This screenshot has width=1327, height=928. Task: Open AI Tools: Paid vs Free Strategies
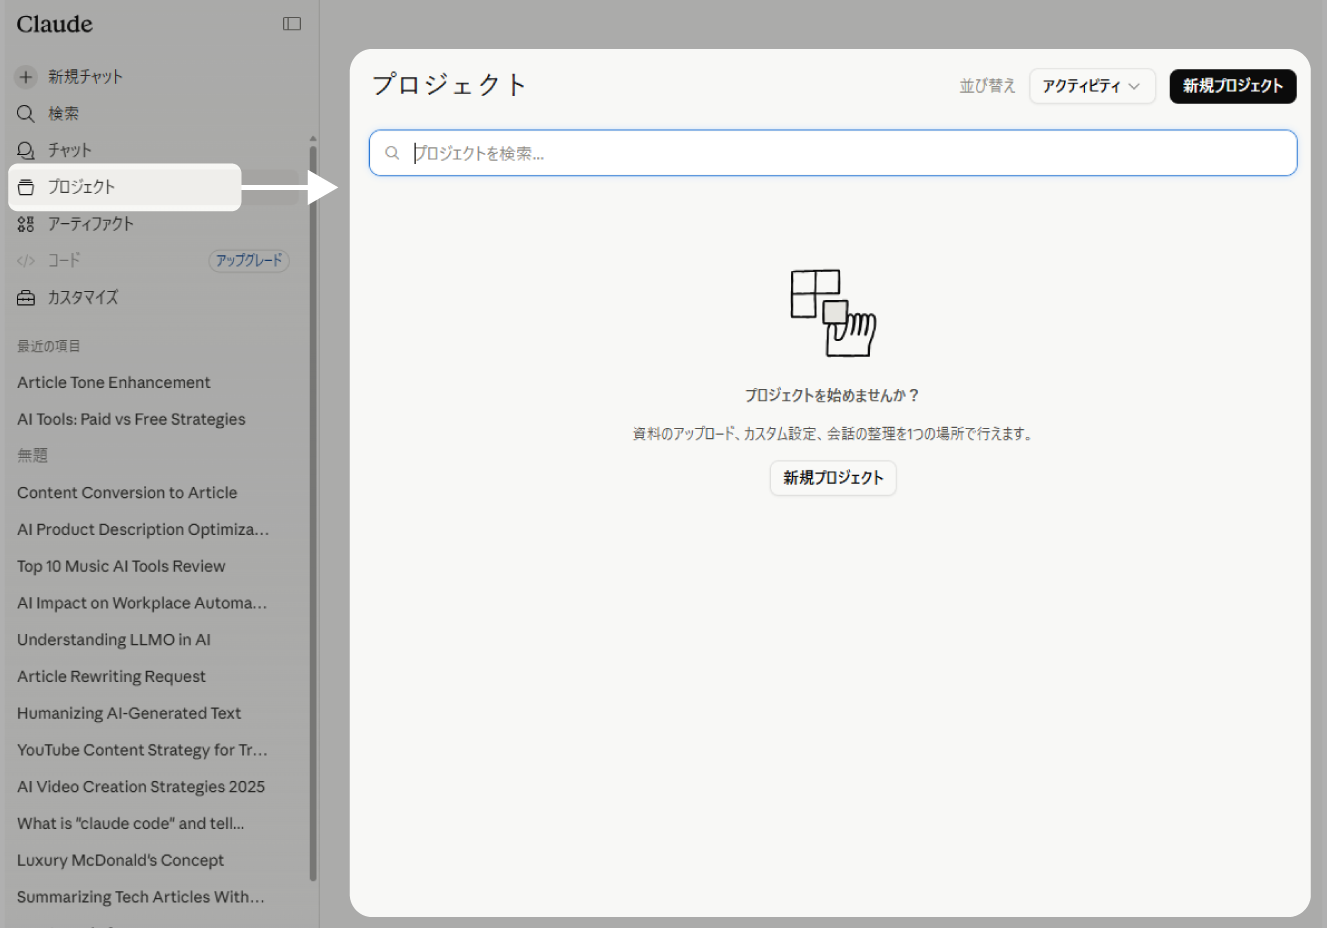[x=131, y=420]
